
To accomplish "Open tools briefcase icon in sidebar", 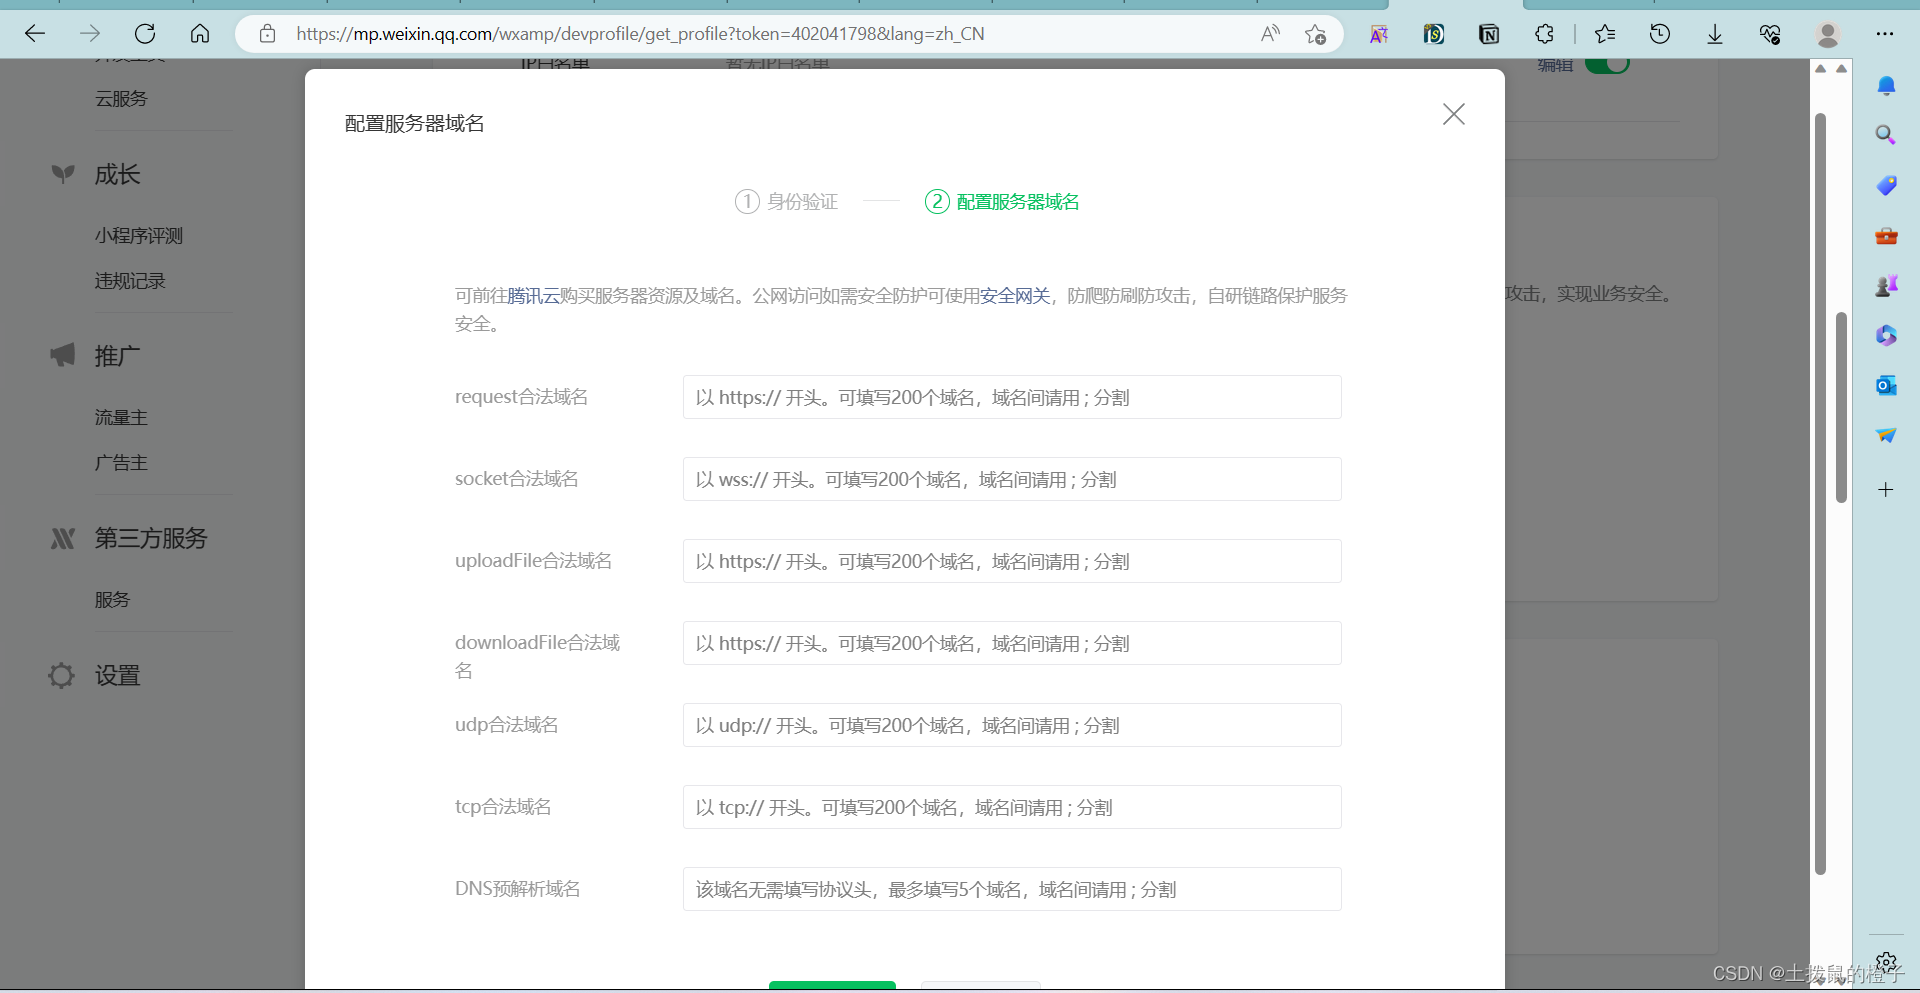I will click(x=1886, y=236).
